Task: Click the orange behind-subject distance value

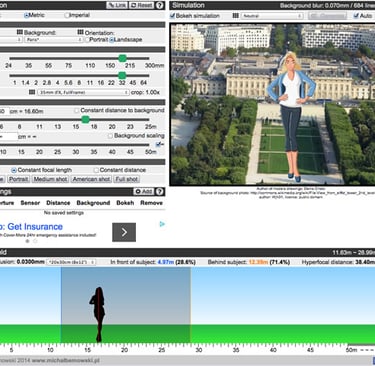Action: click(x=258, y=262)
